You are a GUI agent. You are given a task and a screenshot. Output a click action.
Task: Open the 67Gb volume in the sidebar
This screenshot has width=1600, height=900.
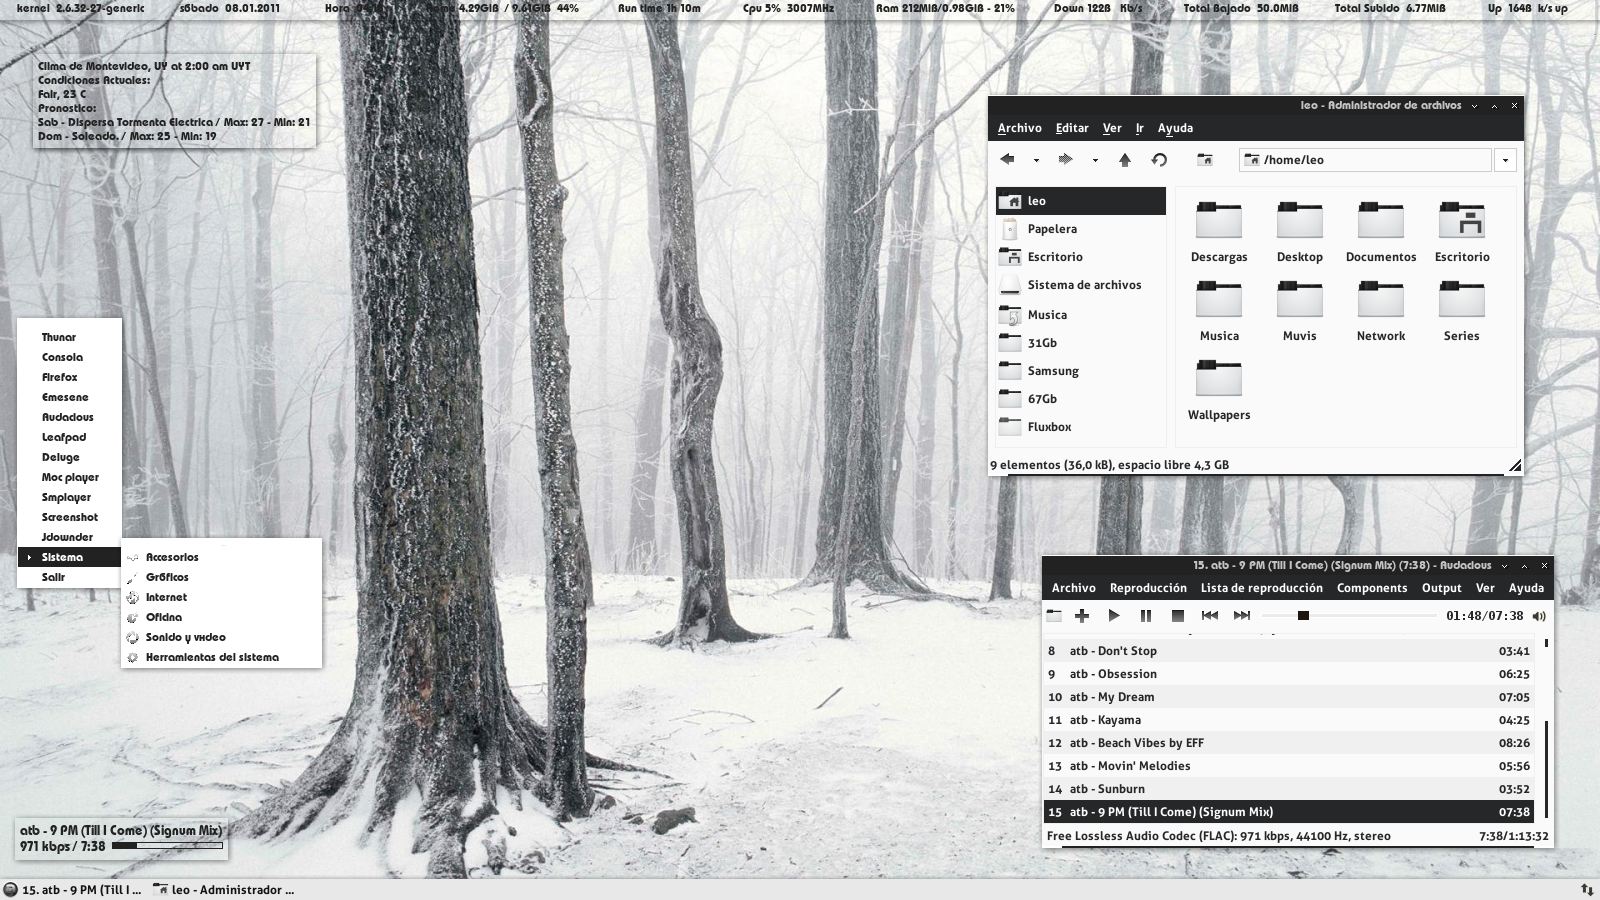coord(1081,399)
